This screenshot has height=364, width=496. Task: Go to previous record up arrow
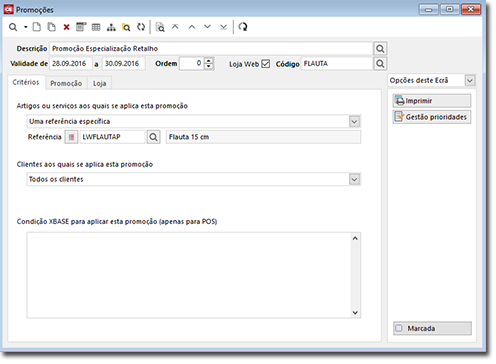(192, 27)
